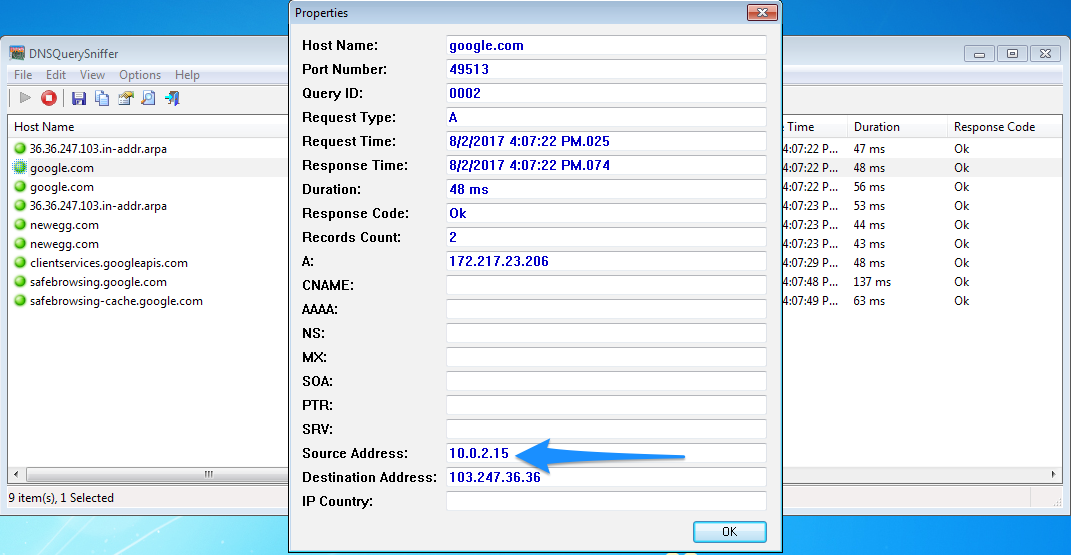The height and width of the screenshot is (555, 1071).
Task: Minimize the DNSQuerySniffer window
Action: [979, 53]
